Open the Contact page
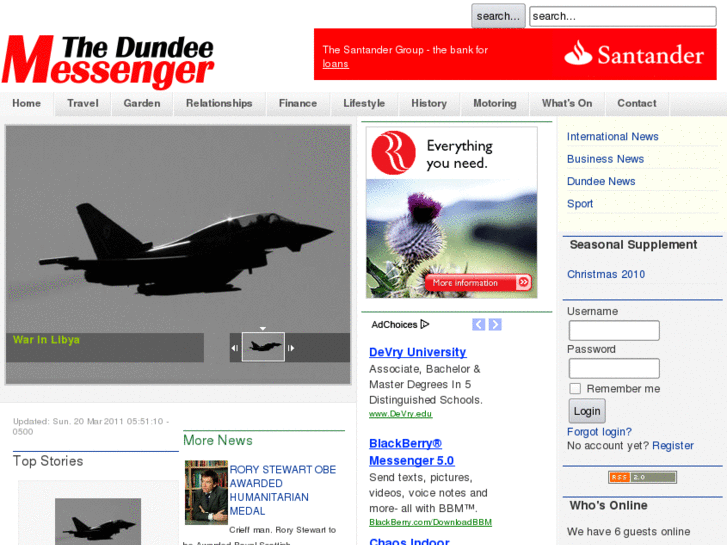The height and width of the screenshot is (545, 727). pyautogui.click(x=637, y=103)
